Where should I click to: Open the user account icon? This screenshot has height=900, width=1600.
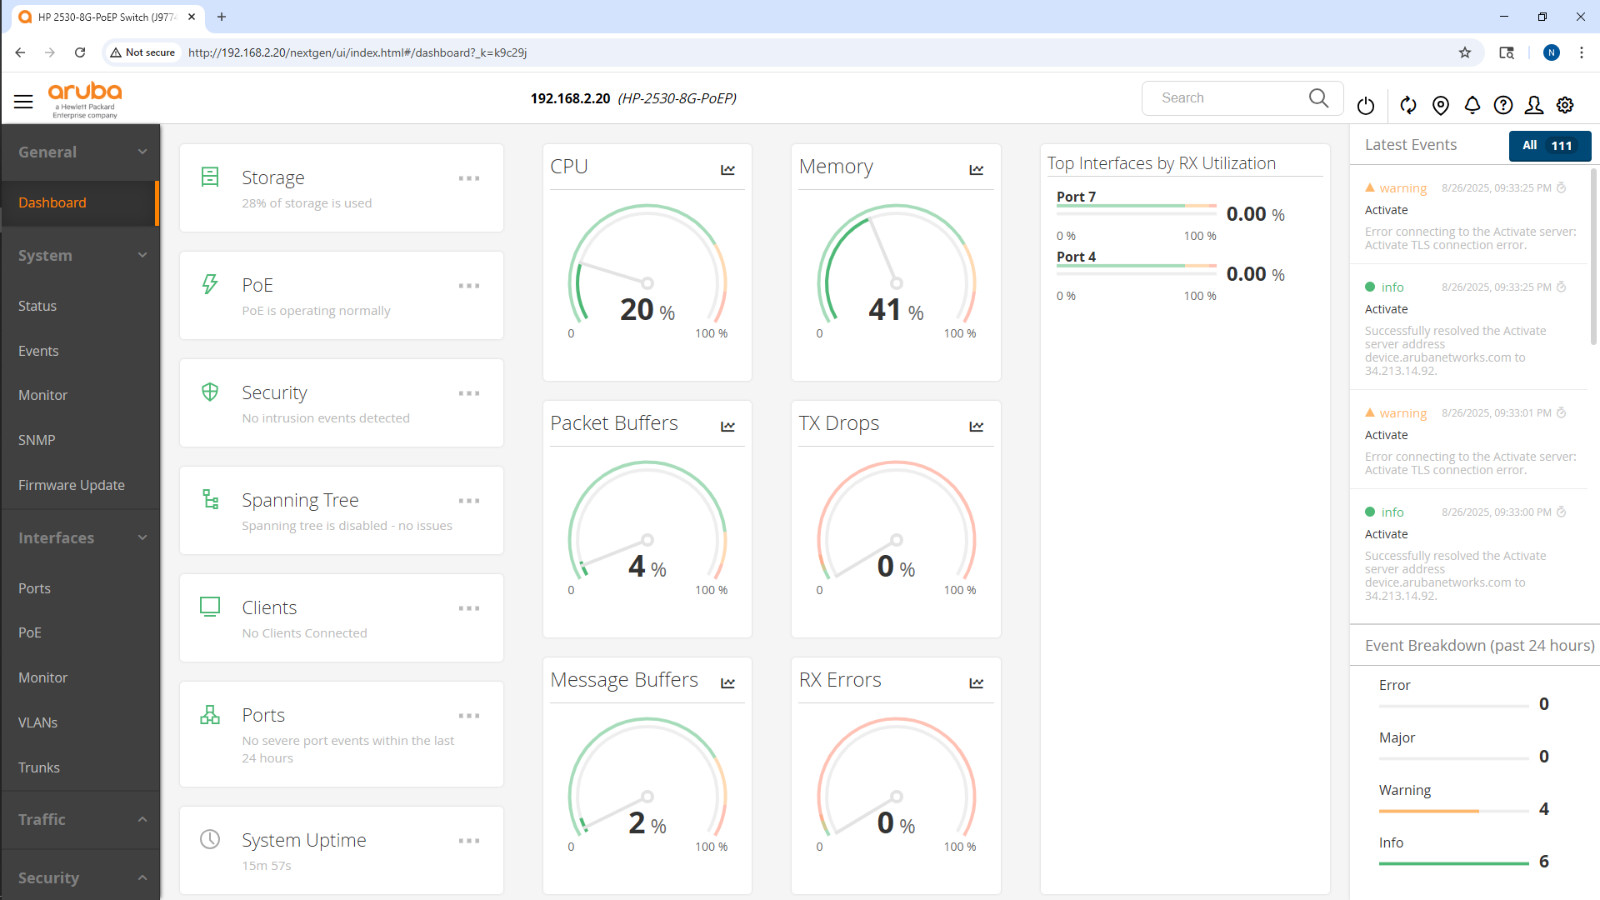[1534, 105]
